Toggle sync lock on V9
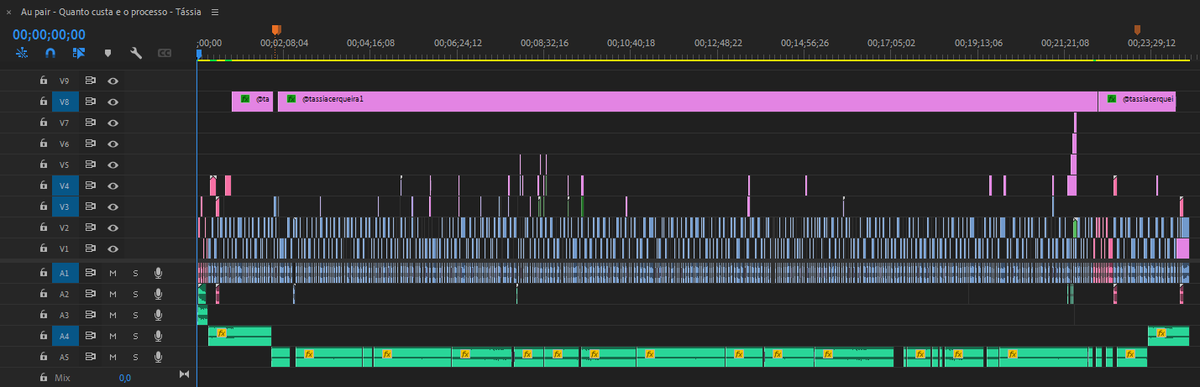Viewport: 1200px width, 387px height. [90, 81]
